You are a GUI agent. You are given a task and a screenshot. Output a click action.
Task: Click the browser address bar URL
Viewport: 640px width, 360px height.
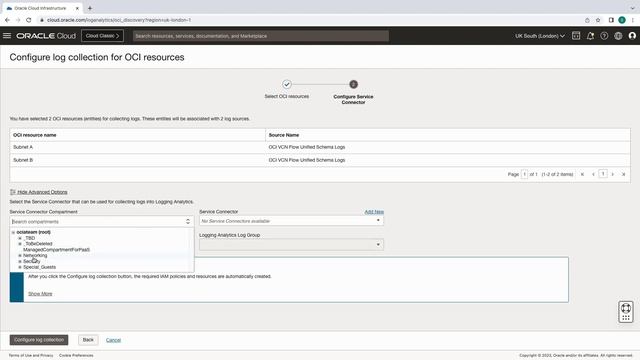click(x=119, y=20)
